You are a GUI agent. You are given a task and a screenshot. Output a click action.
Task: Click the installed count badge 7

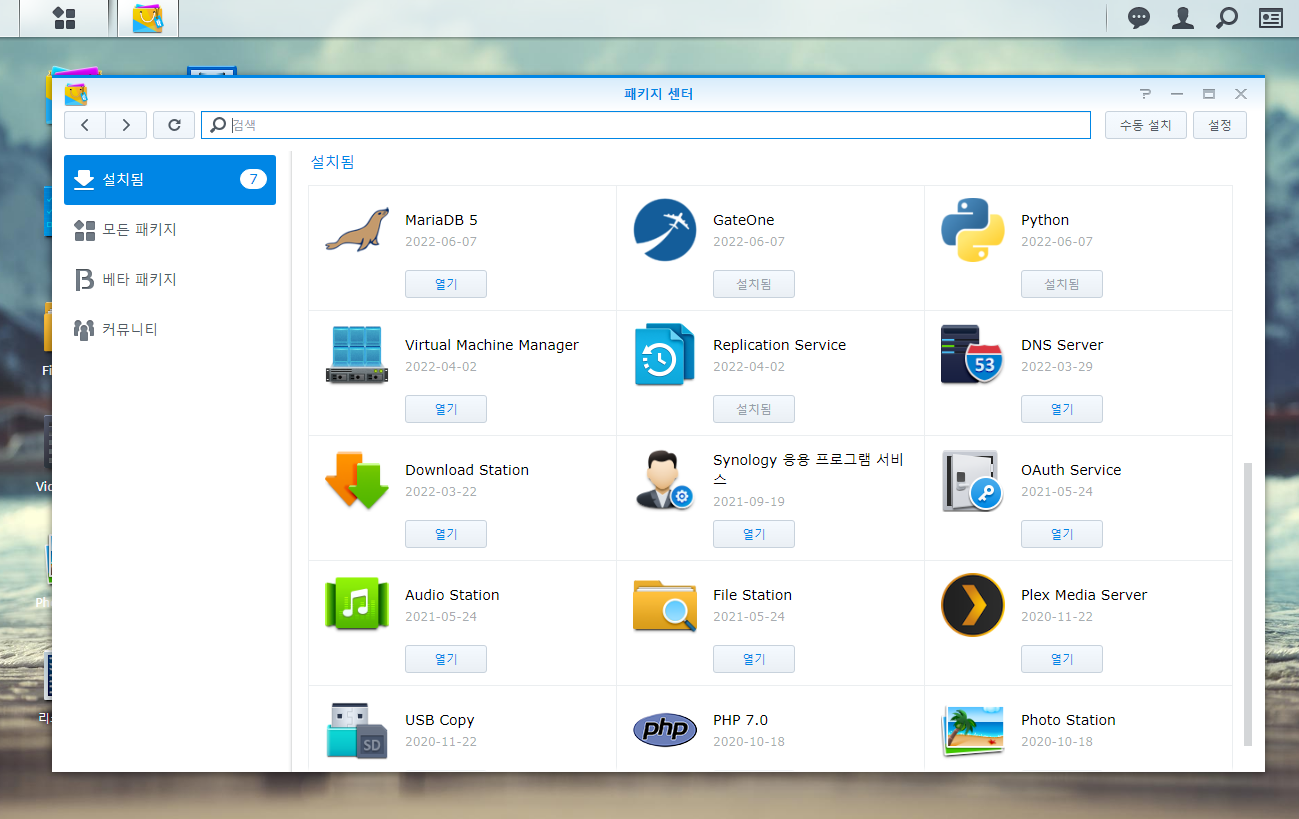pyautogui.click(x=253, y=180)
